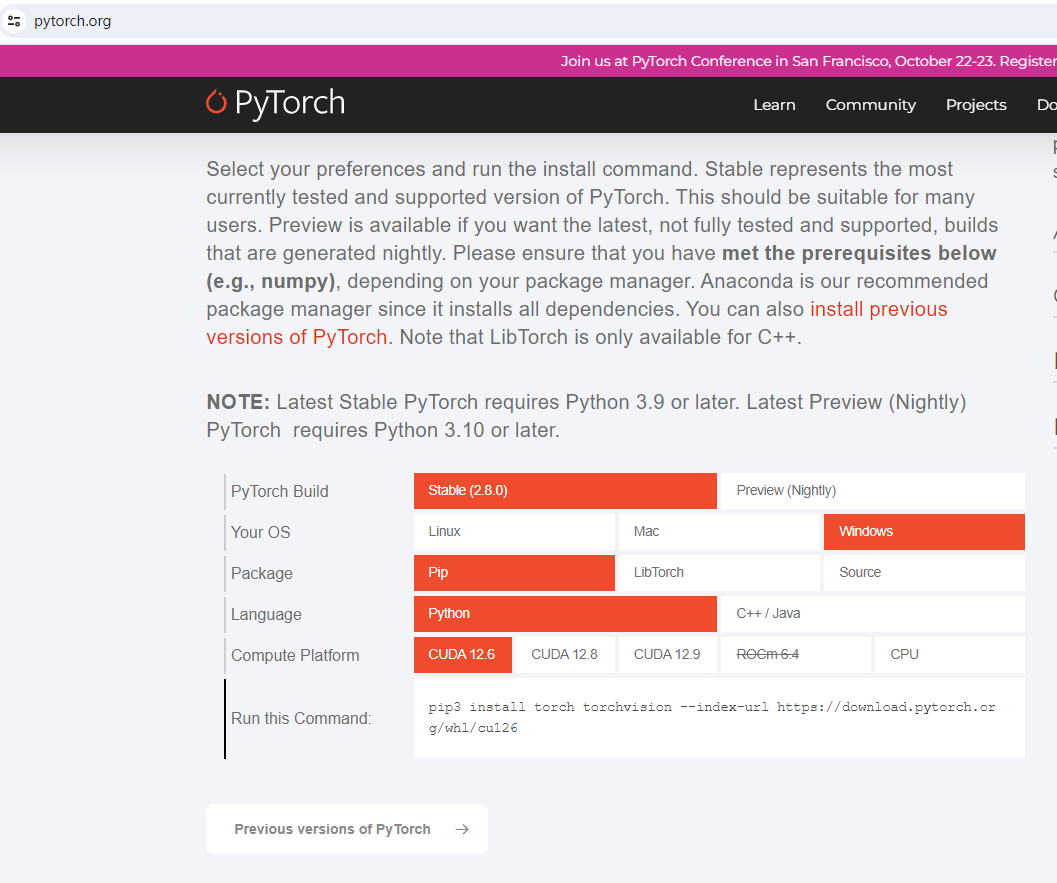Select CUDA 12.9 compute platform
Image resolution: width=1057 pixels, height=883 pixels.
pyautogui.click(x=667, y=655)
